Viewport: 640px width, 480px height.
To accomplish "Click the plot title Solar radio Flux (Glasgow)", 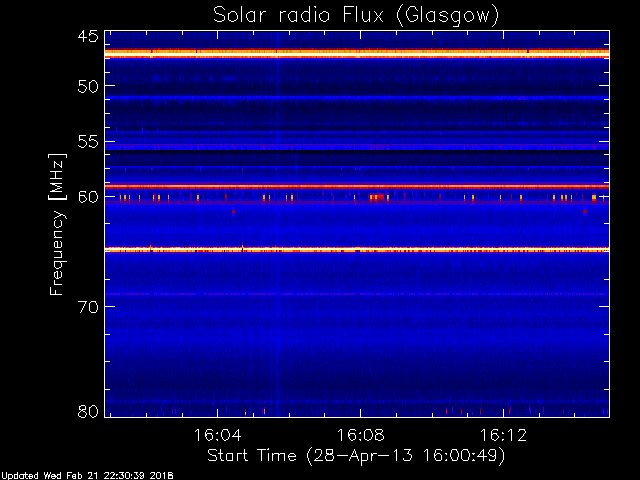I will [356, 16].
